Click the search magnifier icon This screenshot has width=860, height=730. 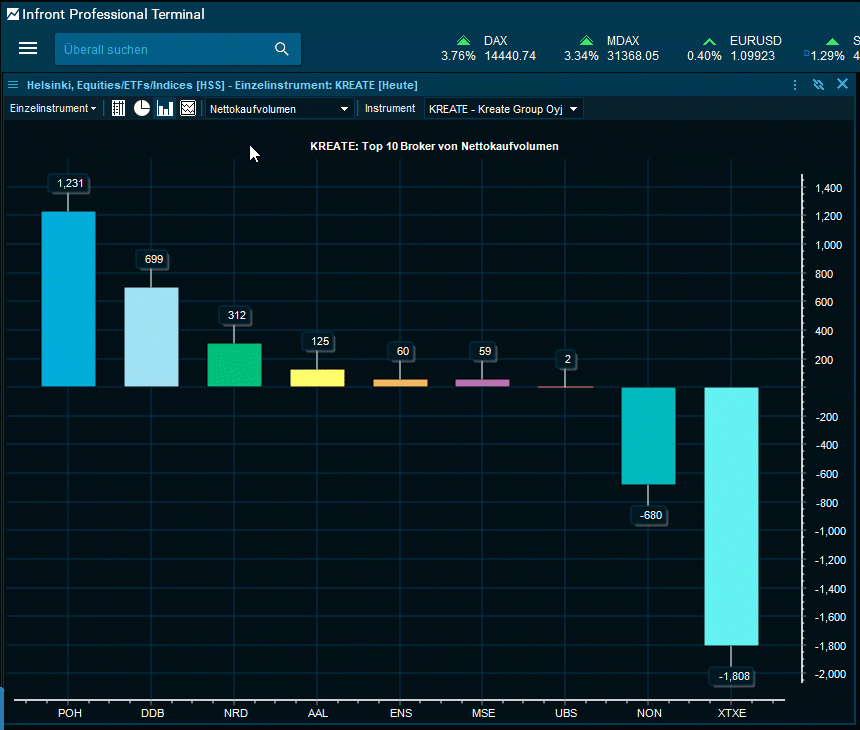pos(281,49)
